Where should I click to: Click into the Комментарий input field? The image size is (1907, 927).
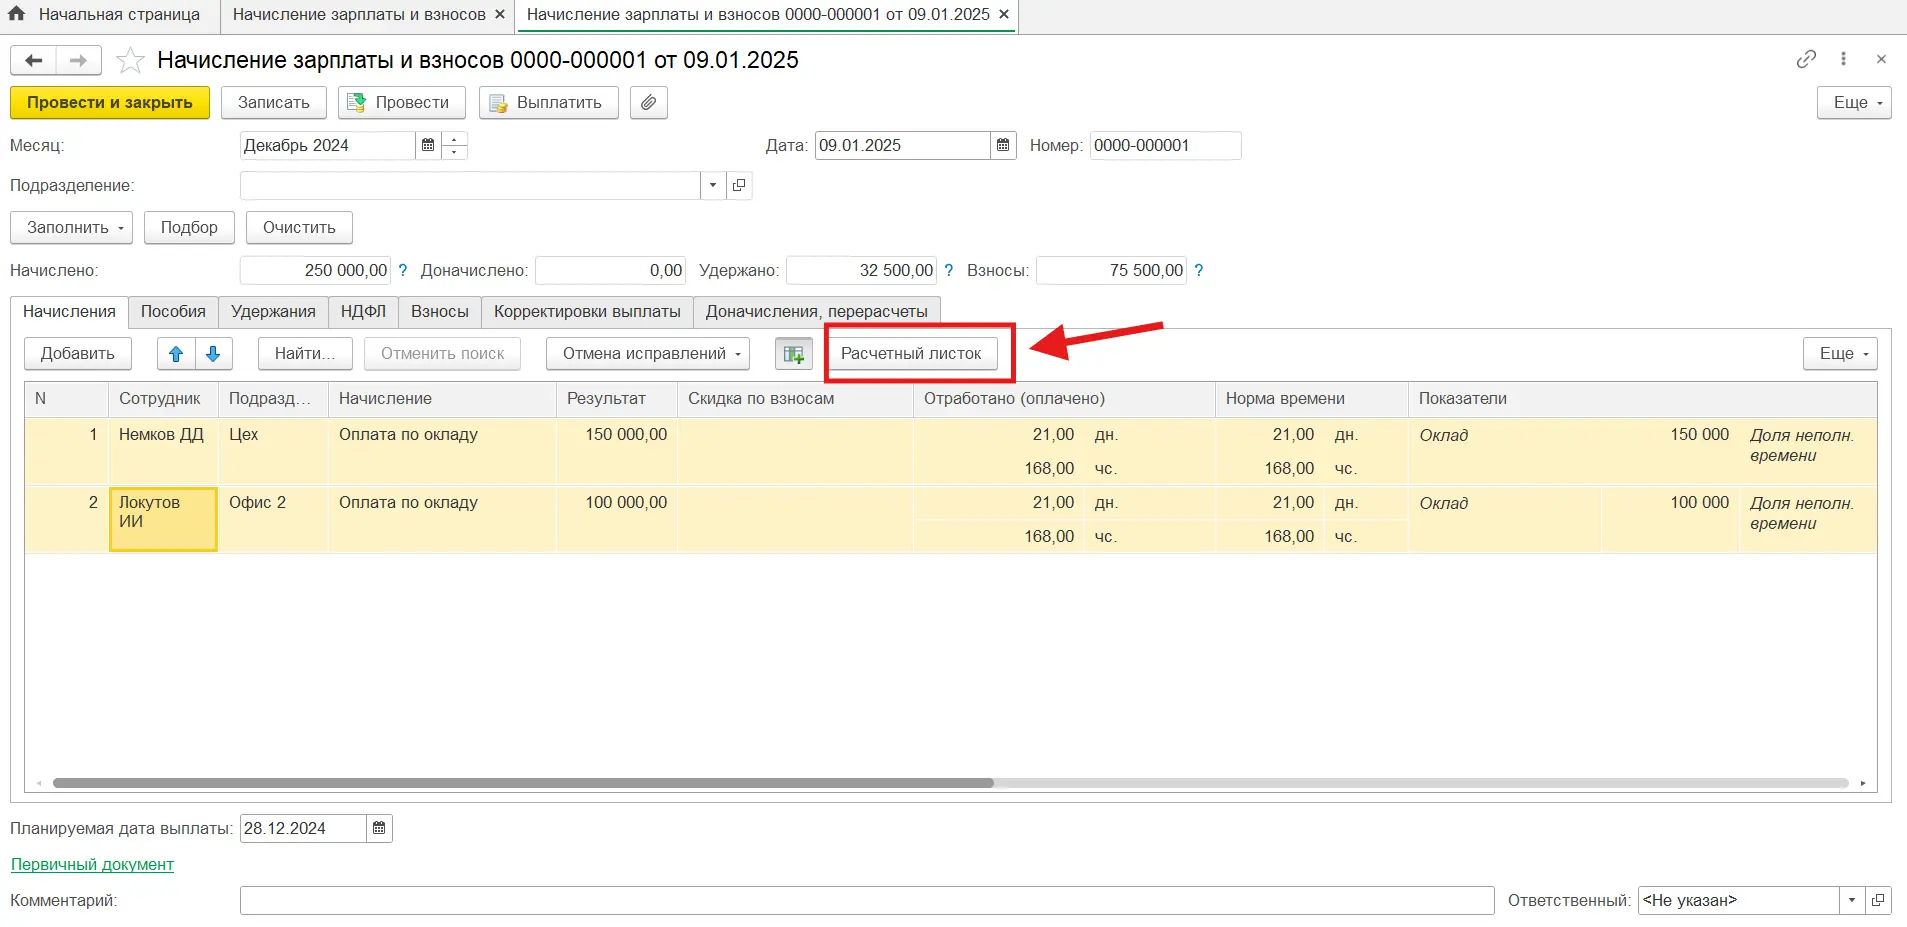click(866, 901)
